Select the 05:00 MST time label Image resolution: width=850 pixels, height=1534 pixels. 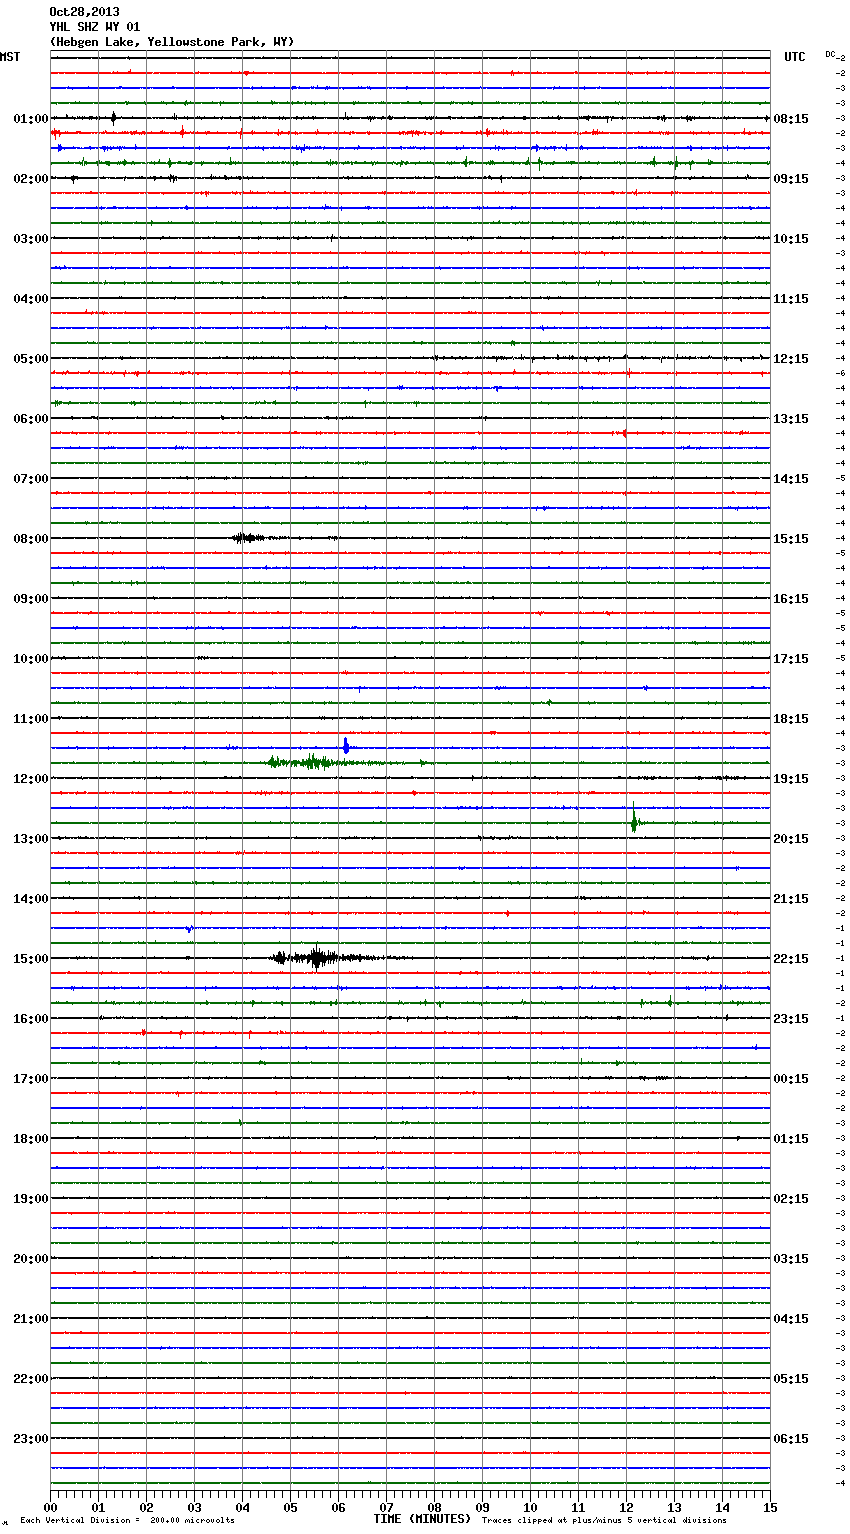(30, 358)
